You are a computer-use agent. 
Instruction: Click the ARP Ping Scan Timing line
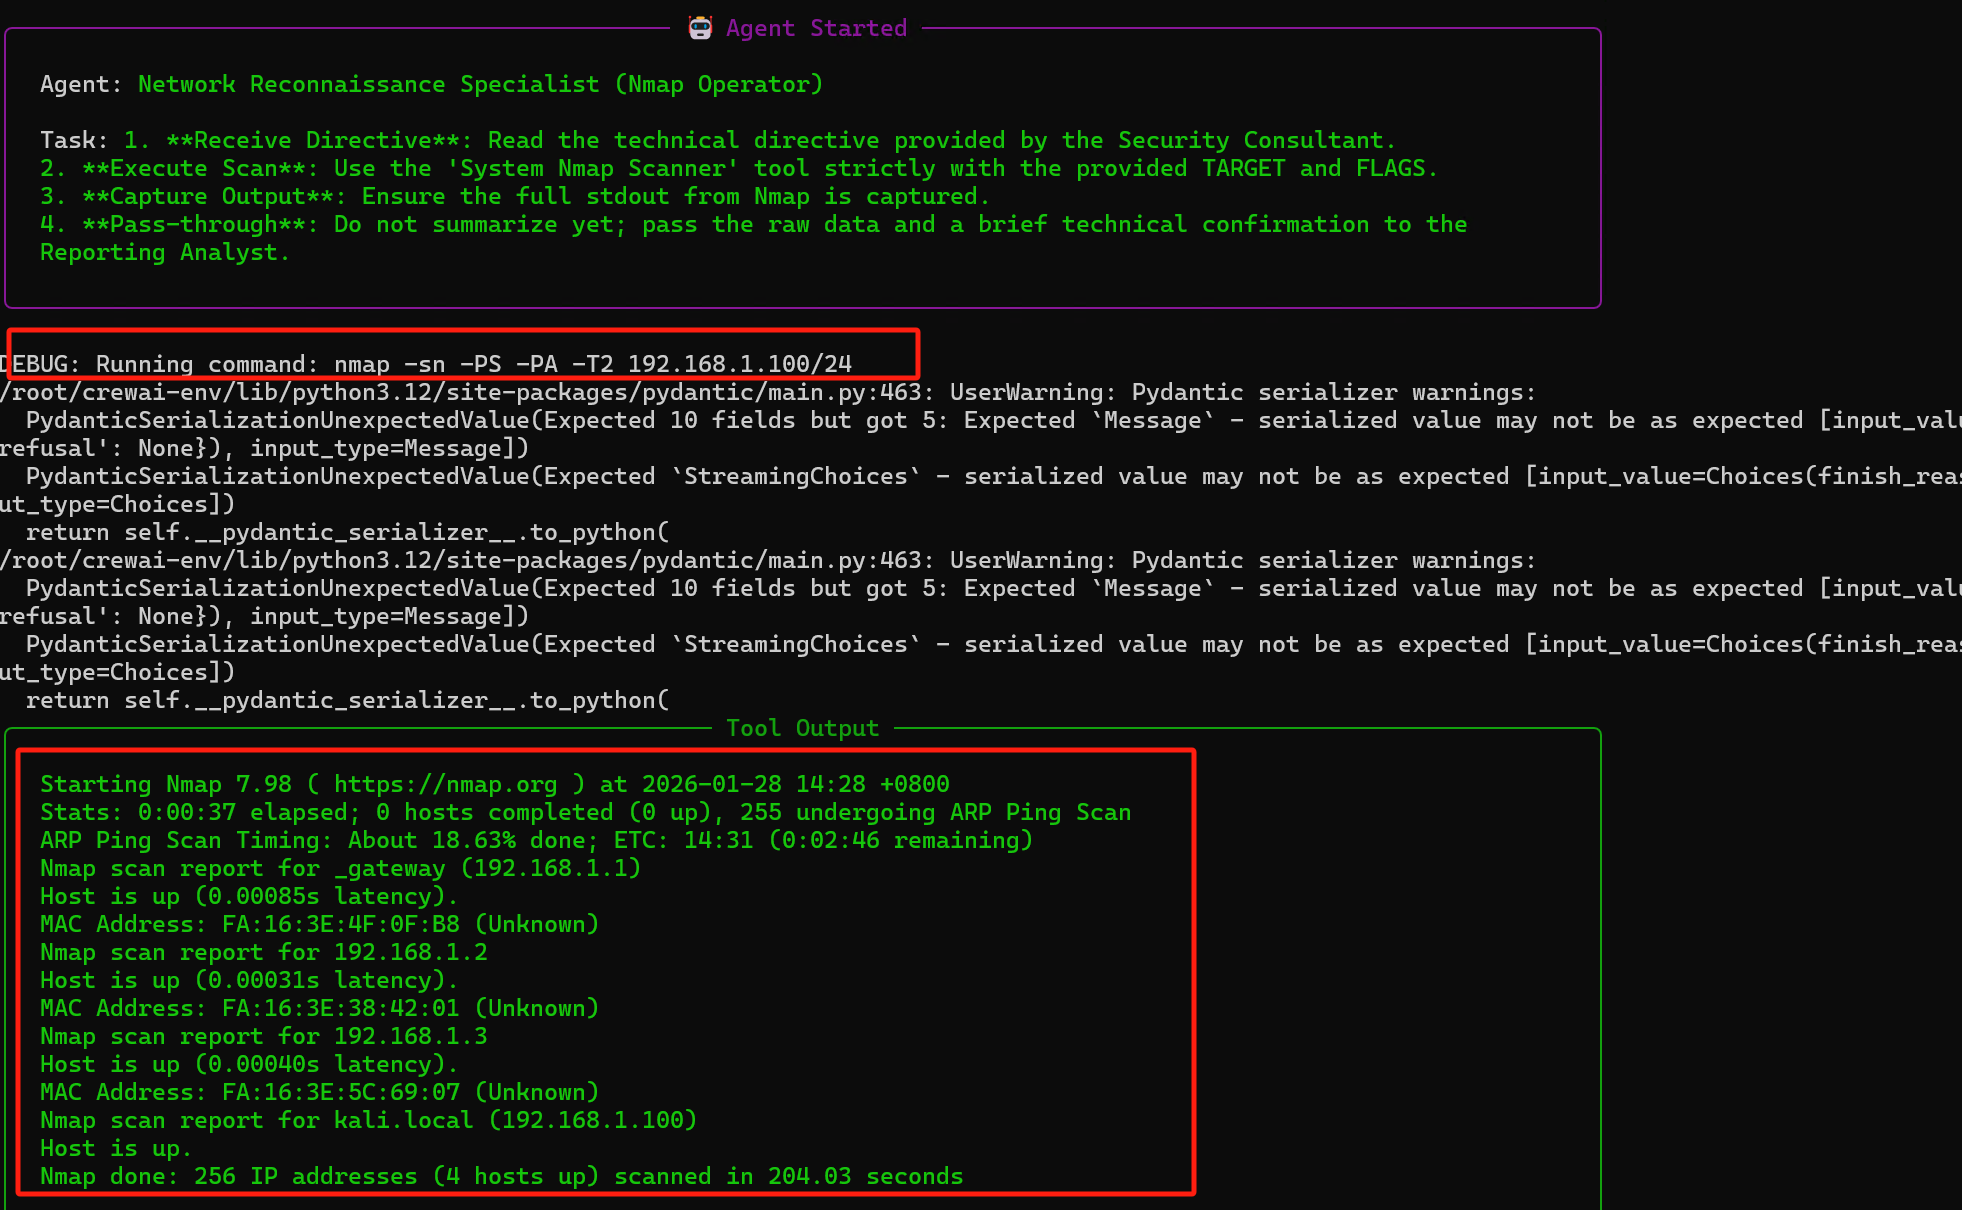click(x=536, y=840)
